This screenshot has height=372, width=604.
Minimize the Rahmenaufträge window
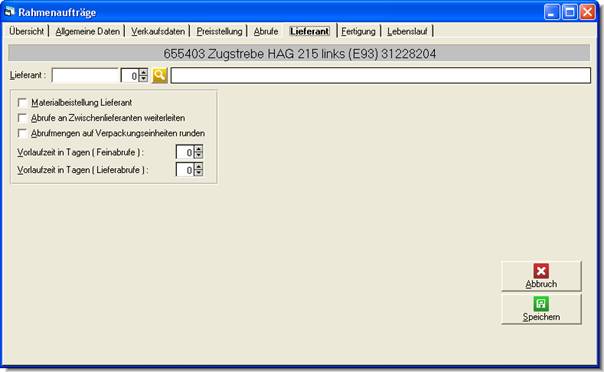pos(551,12)
